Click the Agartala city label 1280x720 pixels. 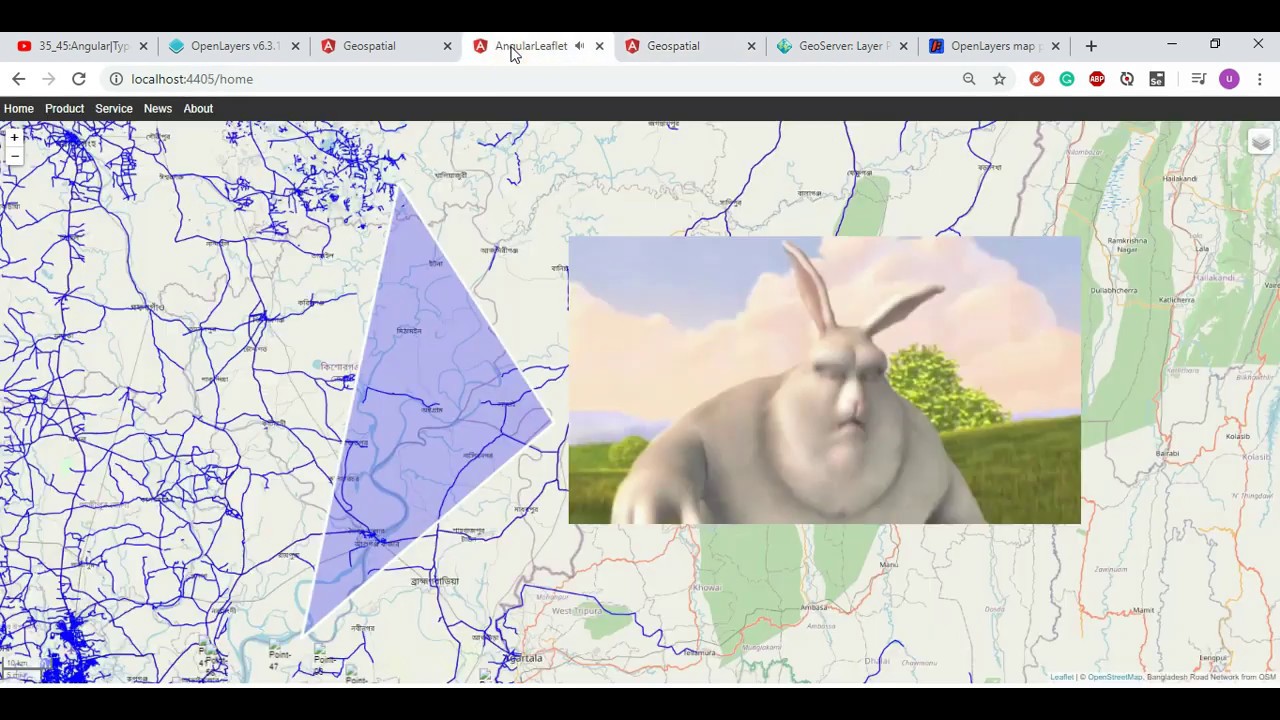coord(524,658)
